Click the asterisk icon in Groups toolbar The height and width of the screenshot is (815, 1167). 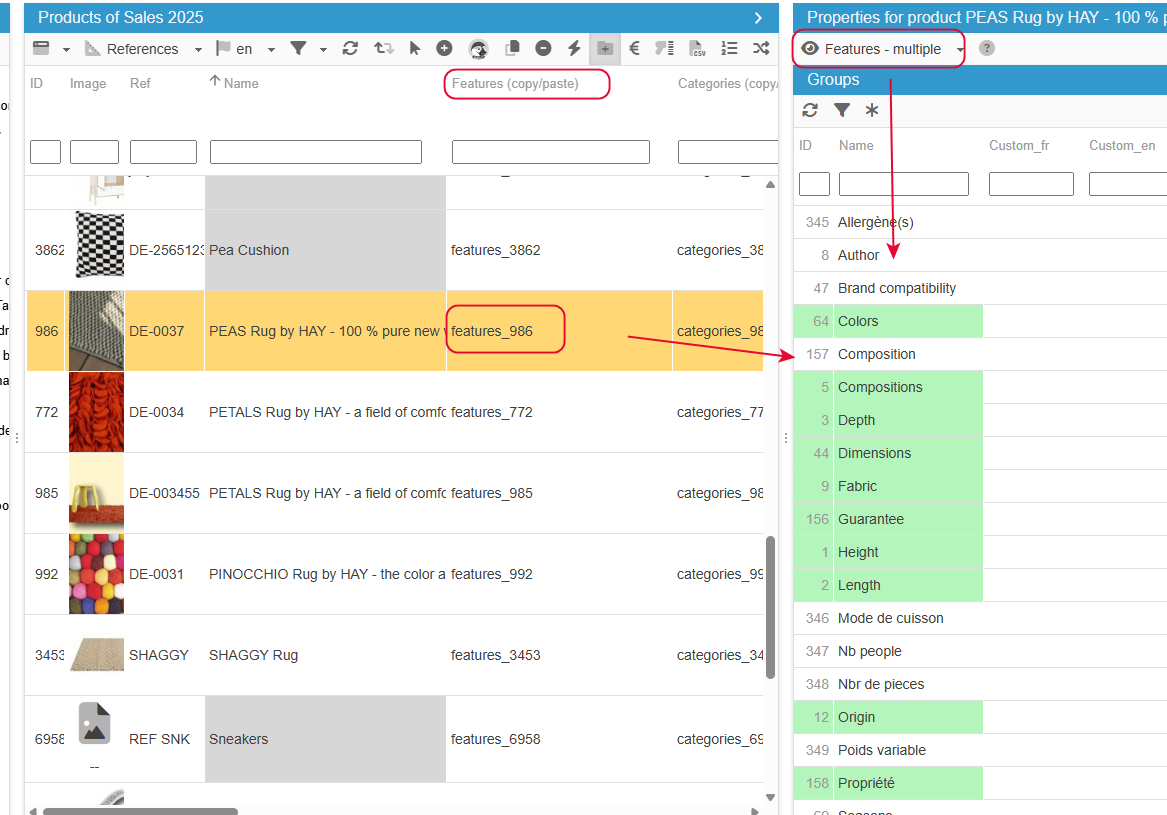872,110
